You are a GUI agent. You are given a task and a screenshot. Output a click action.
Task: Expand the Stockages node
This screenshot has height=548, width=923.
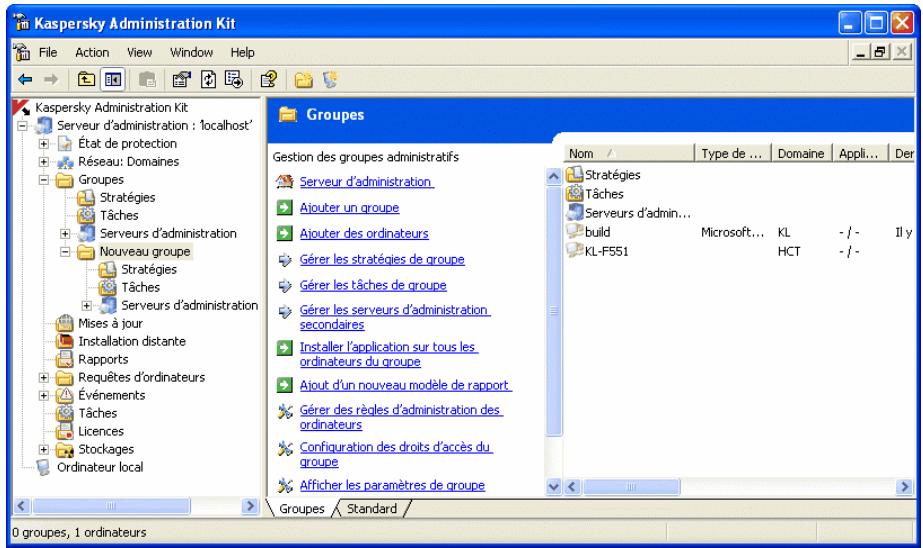point(44,450)
